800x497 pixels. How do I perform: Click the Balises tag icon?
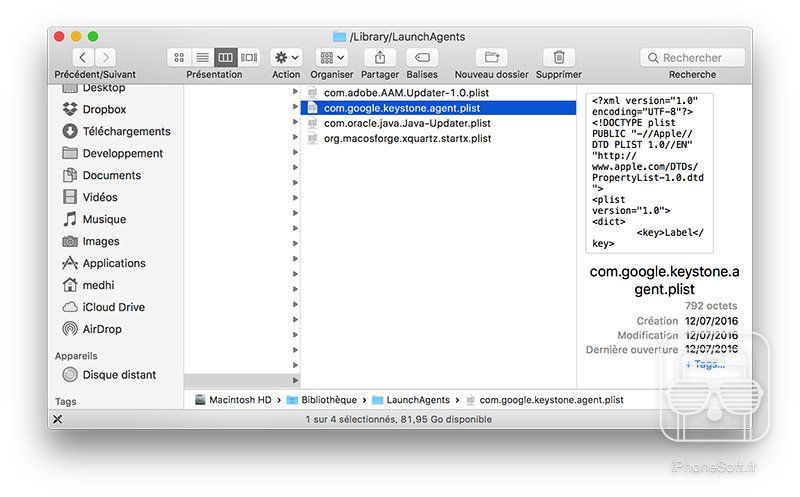click(x=422, y=58)
